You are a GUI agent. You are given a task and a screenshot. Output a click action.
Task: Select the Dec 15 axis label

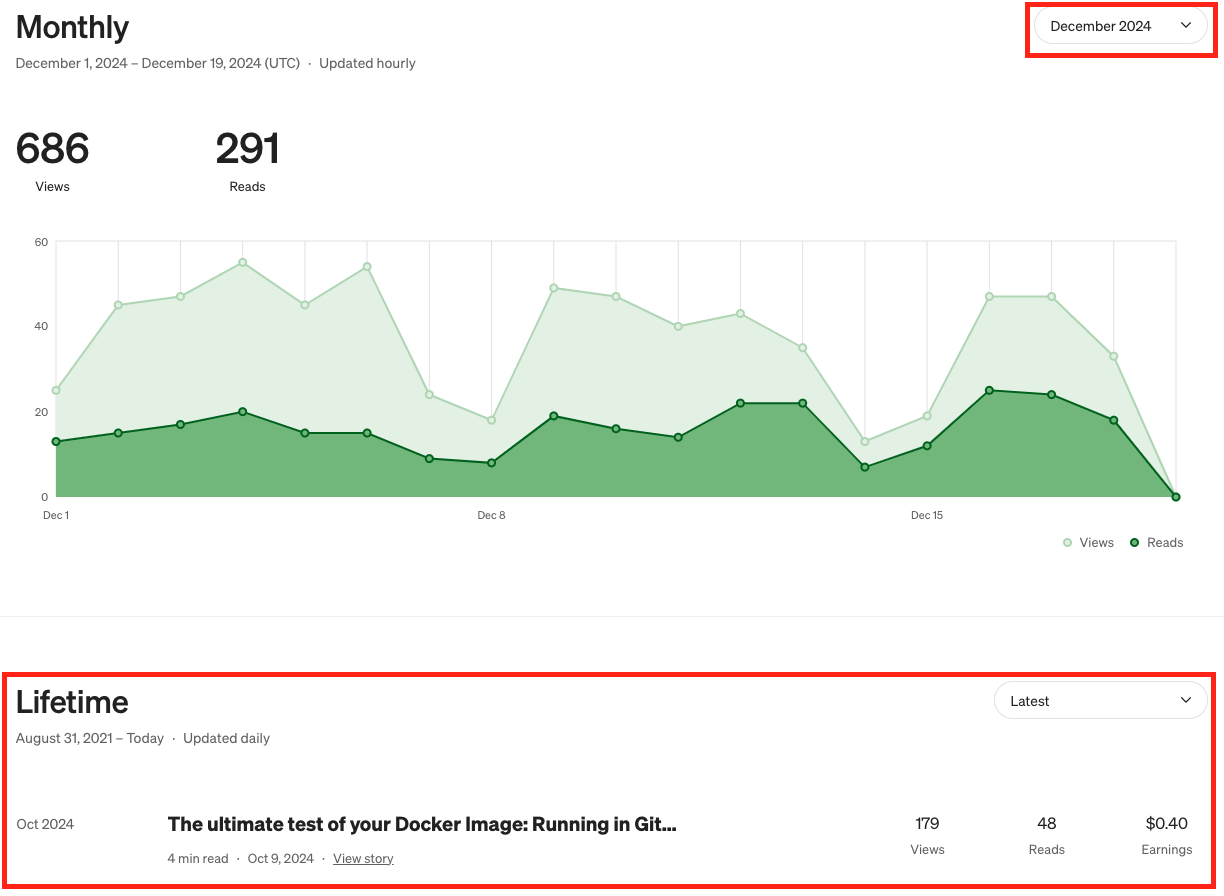coord(926,515)
